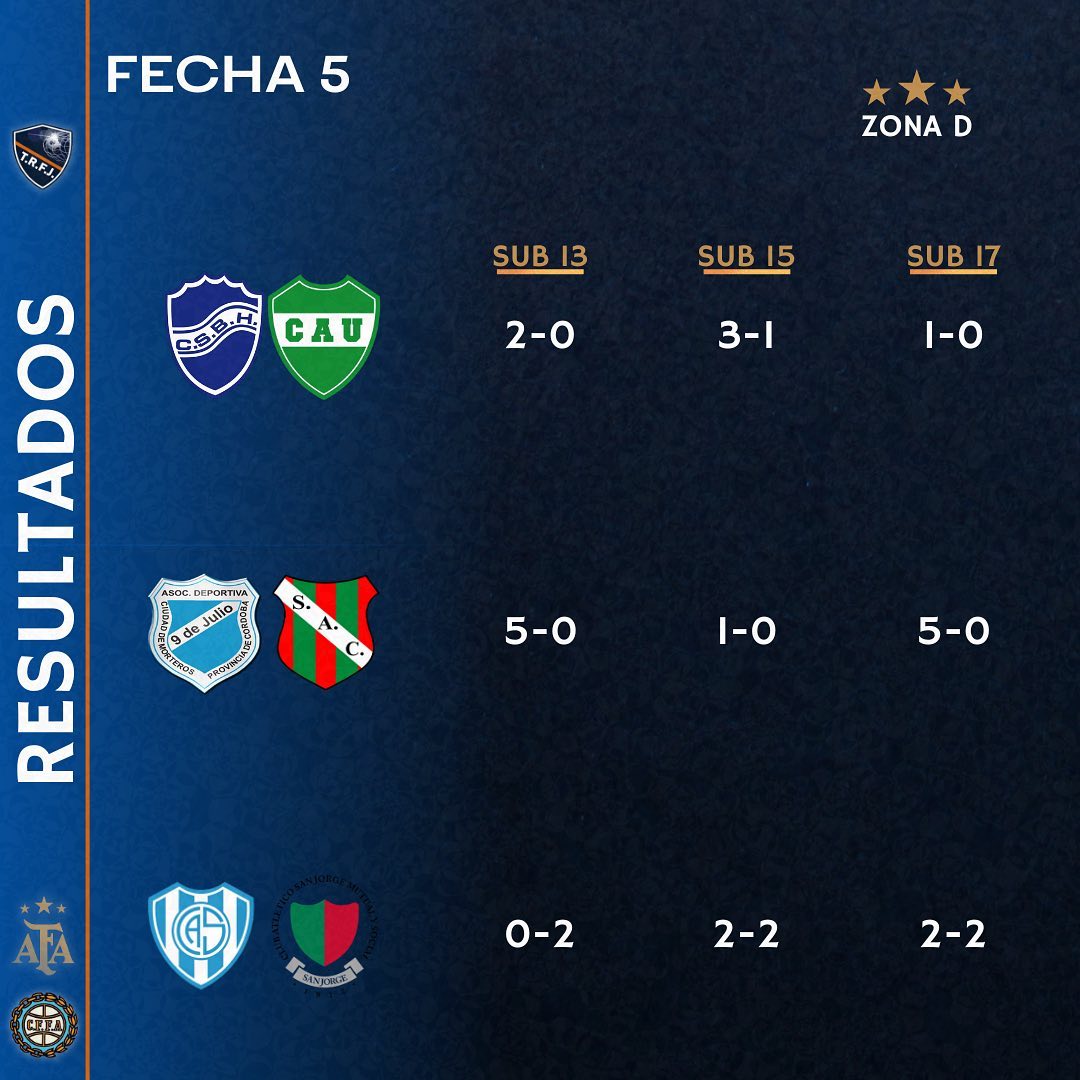This screenshot has width=1080, height=1080.
Task: Click the C.S.B.H. blue club crest
Action: (x=214, y=334)
